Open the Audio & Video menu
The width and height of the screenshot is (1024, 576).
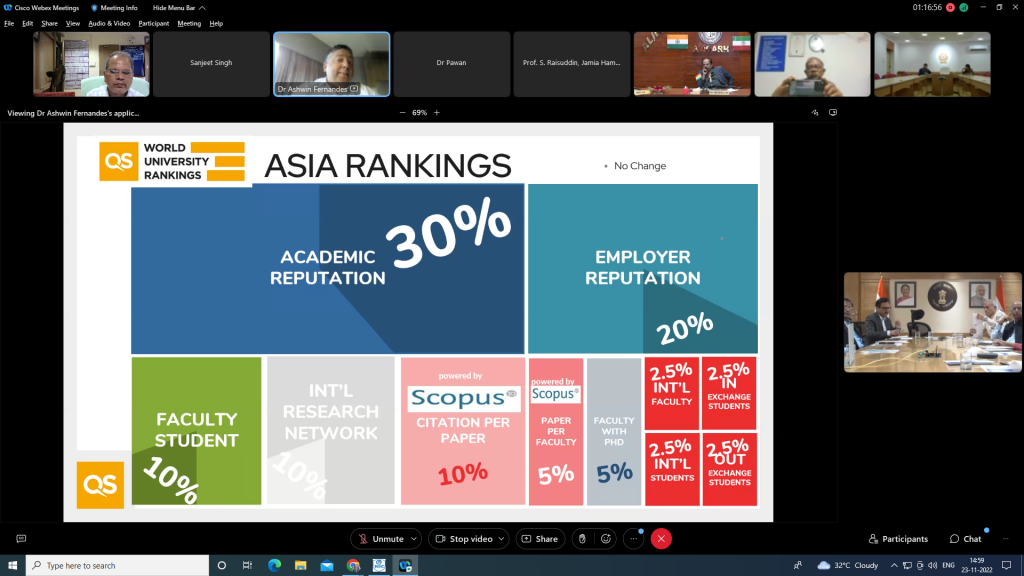[x=109, y=24]
